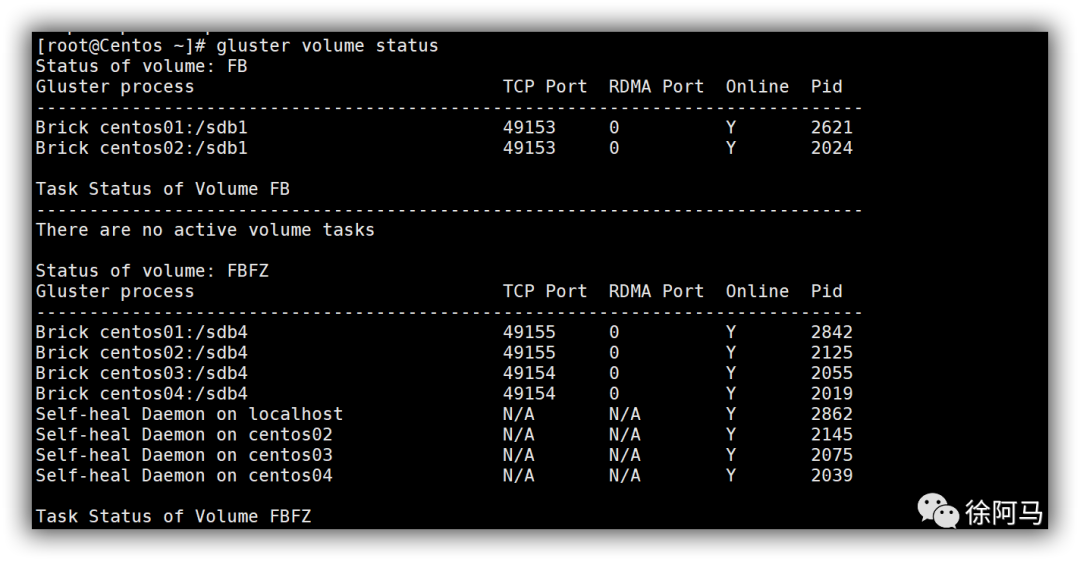The height and width of the screenshot is (561, 1080).
Task: Click 'Task Status of Volume FBFZ' heading
Action: pos(173,516)
